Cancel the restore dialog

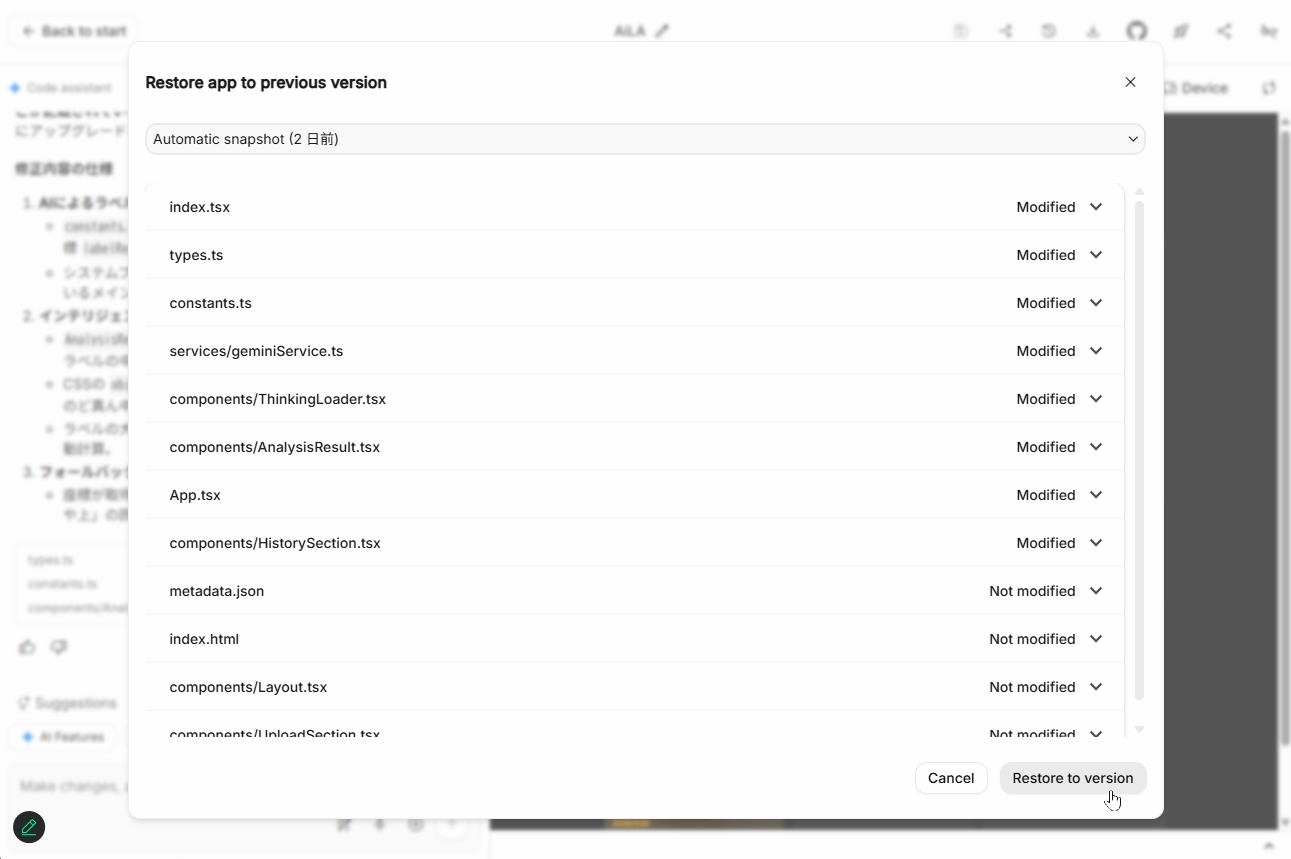[x=950, y=778]
